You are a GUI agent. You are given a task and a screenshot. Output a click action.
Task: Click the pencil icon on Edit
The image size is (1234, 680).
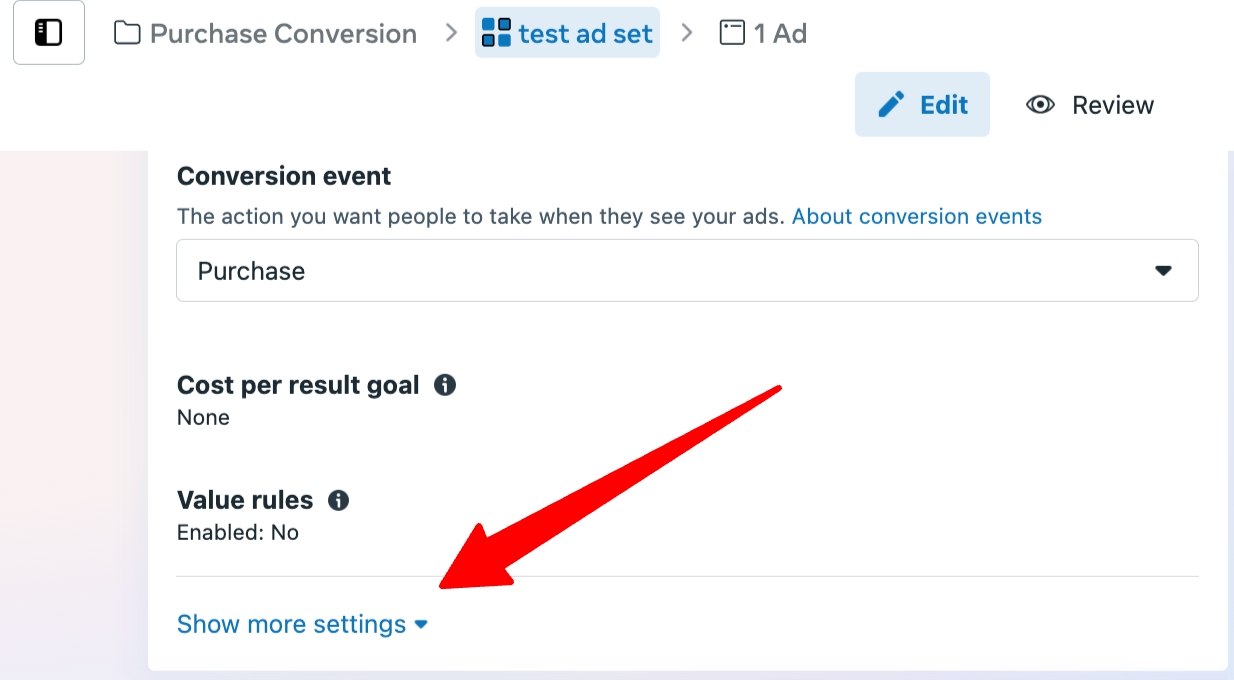[891, 104]
